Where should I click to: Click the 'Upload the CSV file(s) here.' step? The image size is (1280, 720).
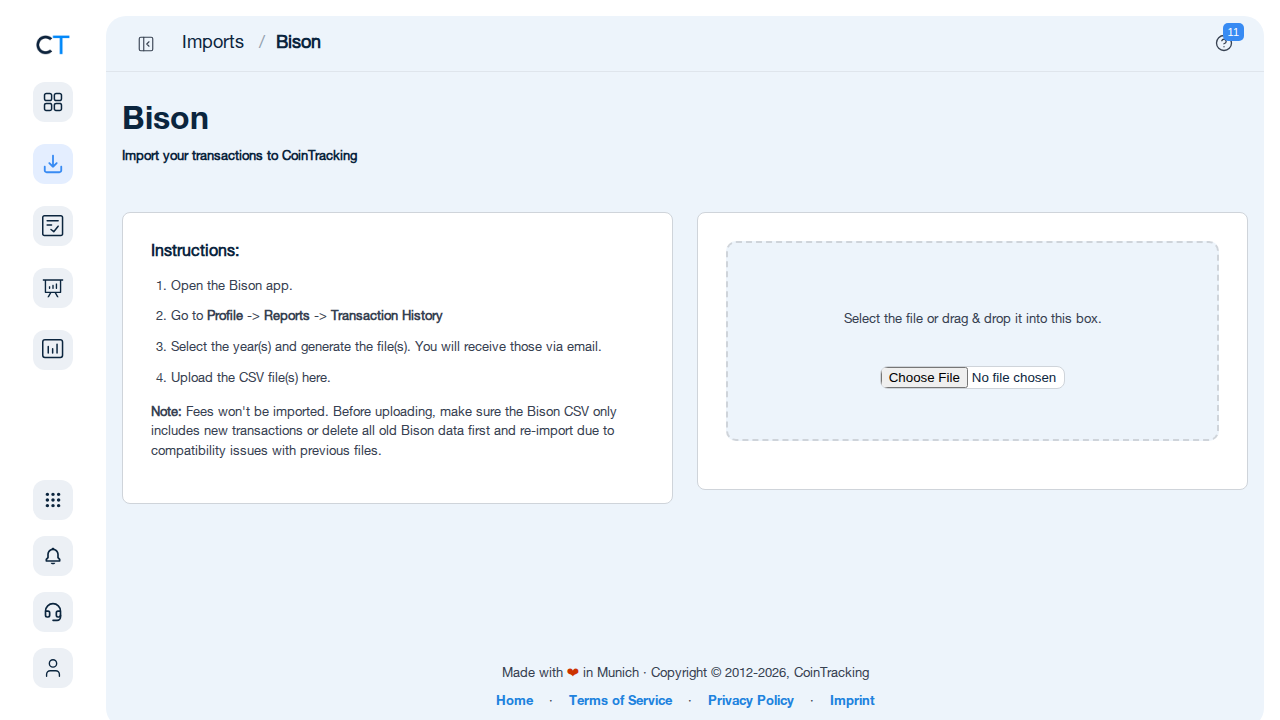[250, 377]
